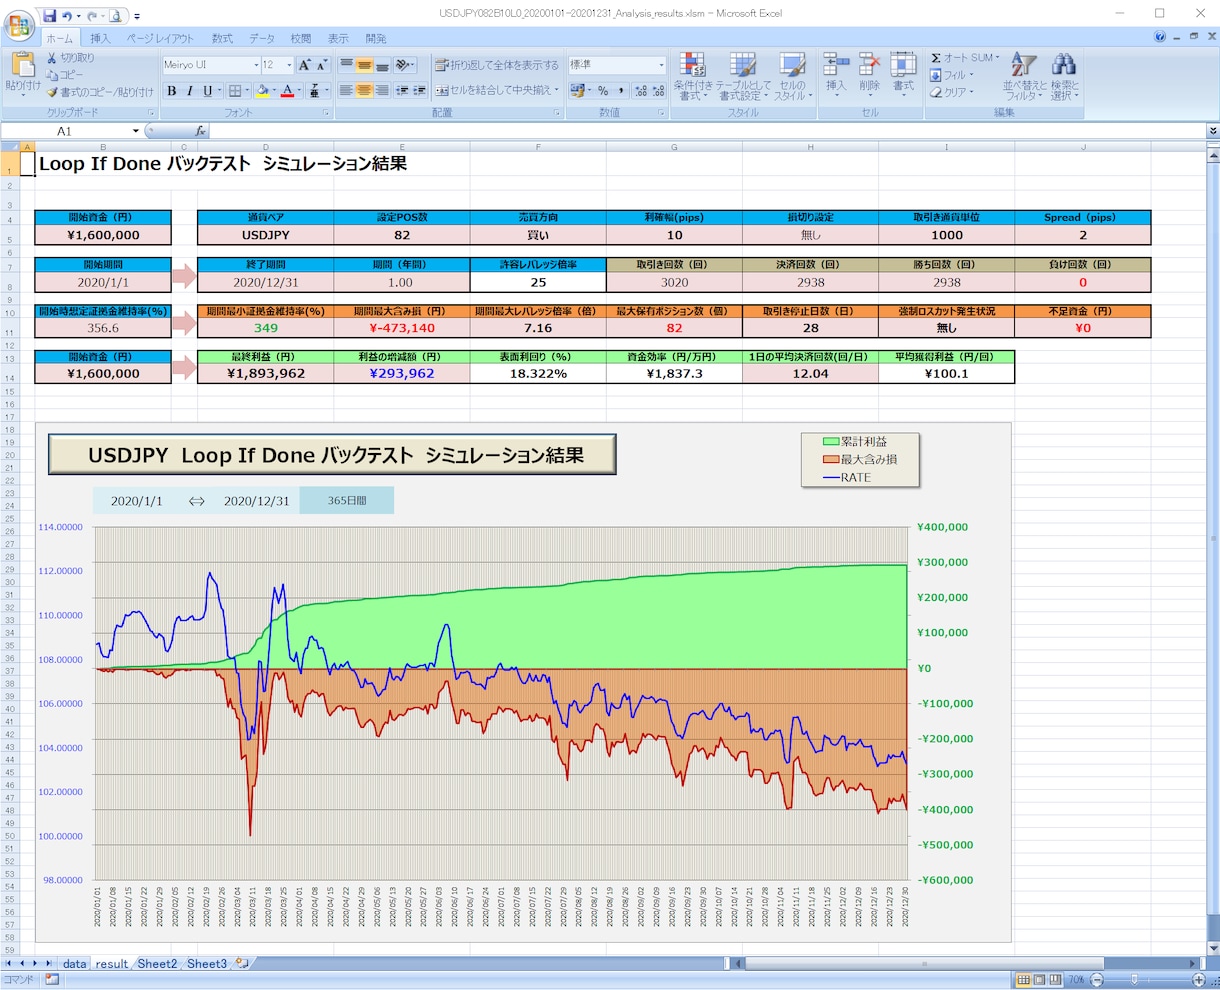The height and width of the screenshot is (990, 1220).
Task: Open the font name dropdown (Meiryo UI)
Action: pyautogui.click(x=254, y=65)
